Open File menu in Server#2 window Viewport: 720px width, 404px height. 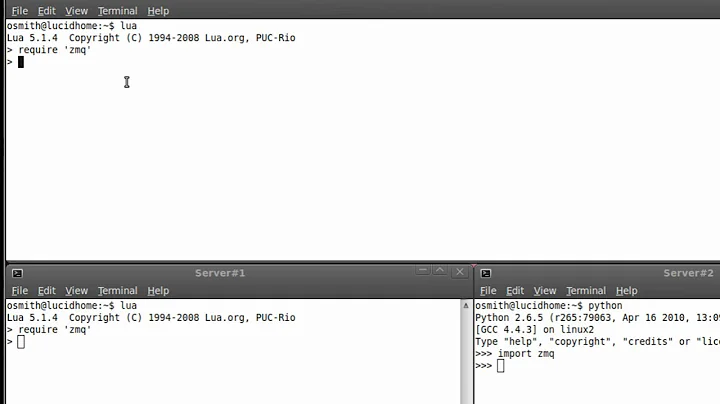click(x=488, y=291)
